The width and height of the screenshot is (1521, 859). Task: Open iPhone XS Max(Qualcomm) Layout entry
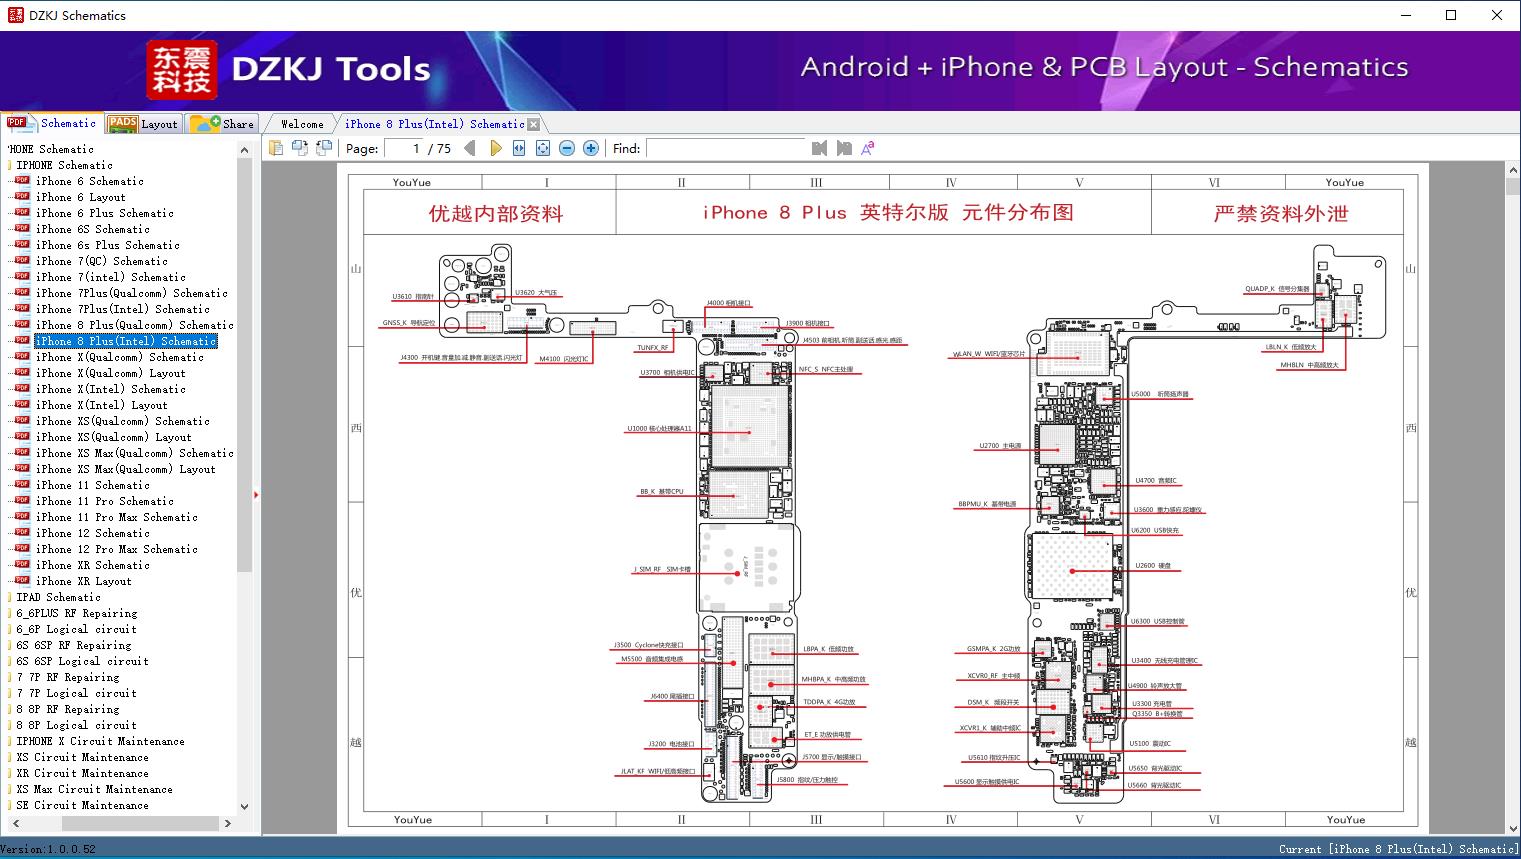coord(125,469)
